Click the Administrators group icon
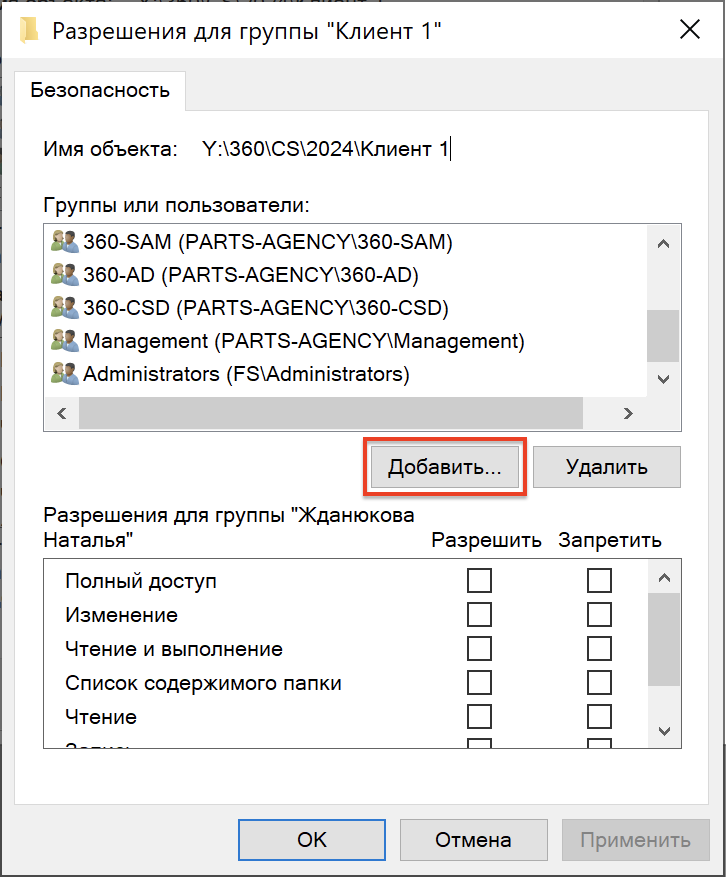Screen dimensions: 726x877 tap(64, 374)
